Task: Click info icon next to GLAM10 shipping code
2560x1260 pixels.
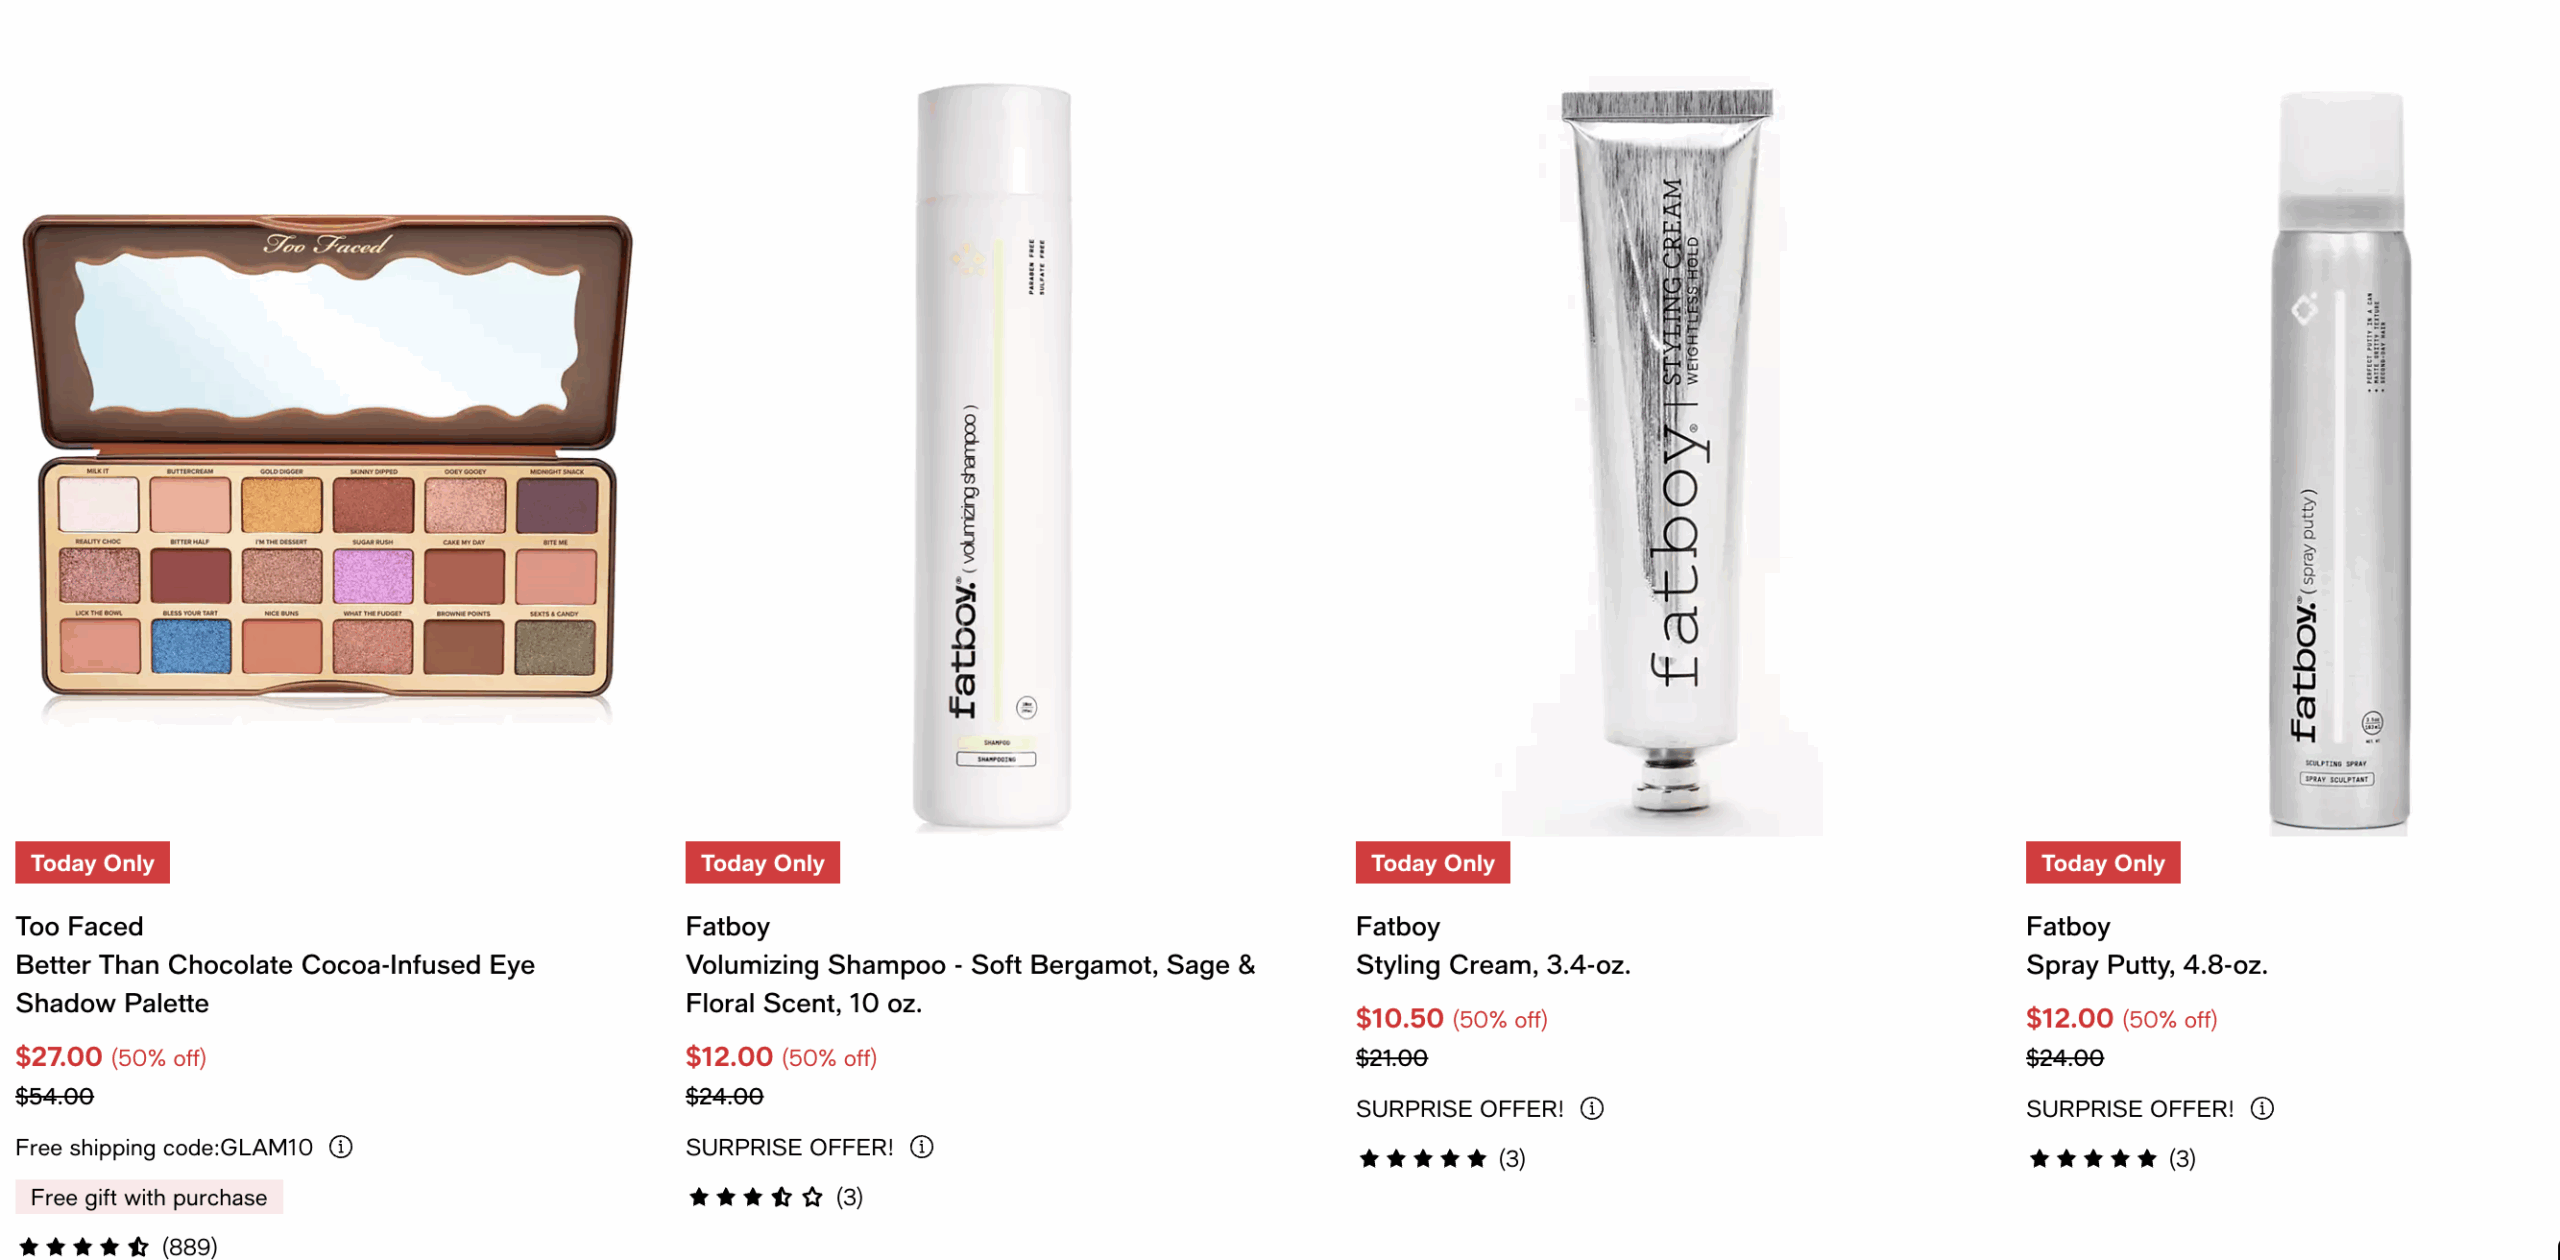Action: tap(340, 1147)
